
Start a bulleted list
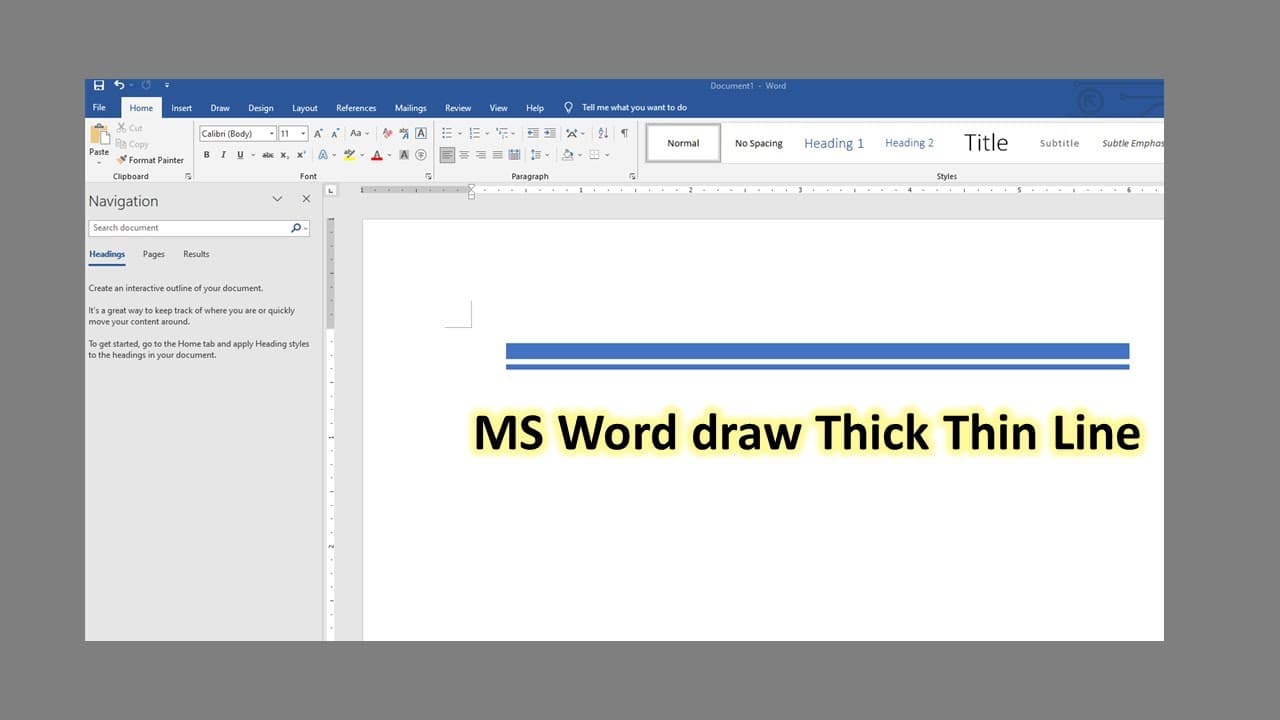(x=447, y=133)
